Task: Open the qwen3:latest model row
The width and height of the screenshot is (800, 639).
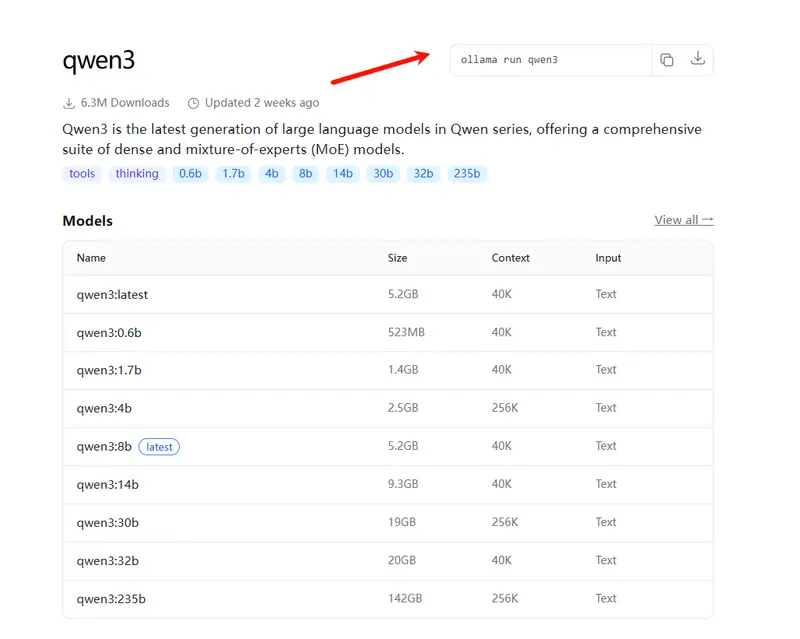Action: click(388, 294)
